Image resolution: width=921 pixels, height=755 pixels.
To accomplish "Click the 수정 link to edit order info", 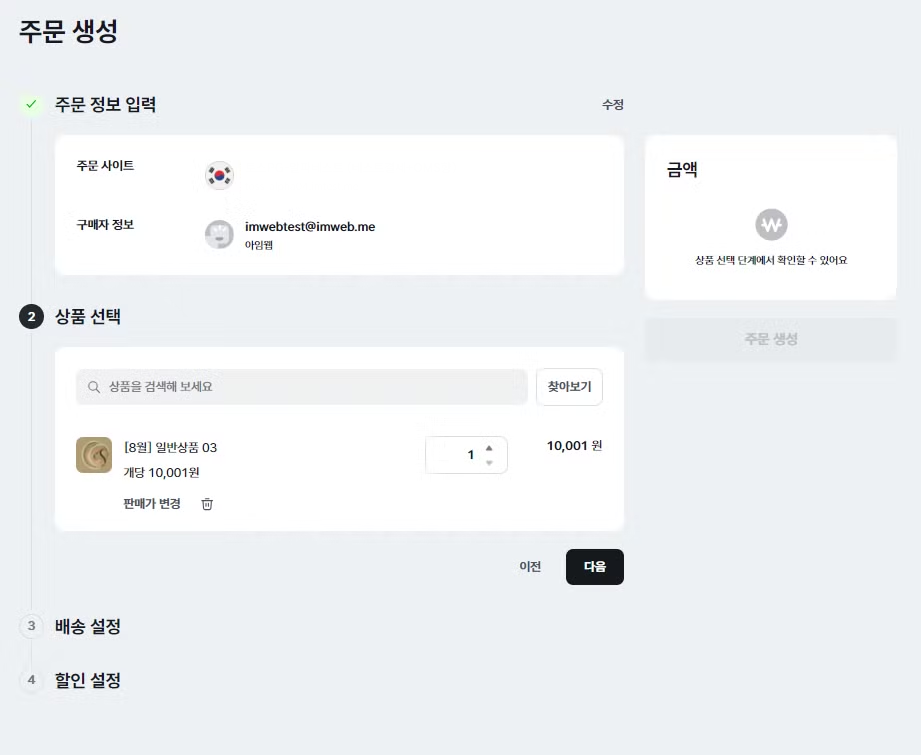I will (612, 104).
